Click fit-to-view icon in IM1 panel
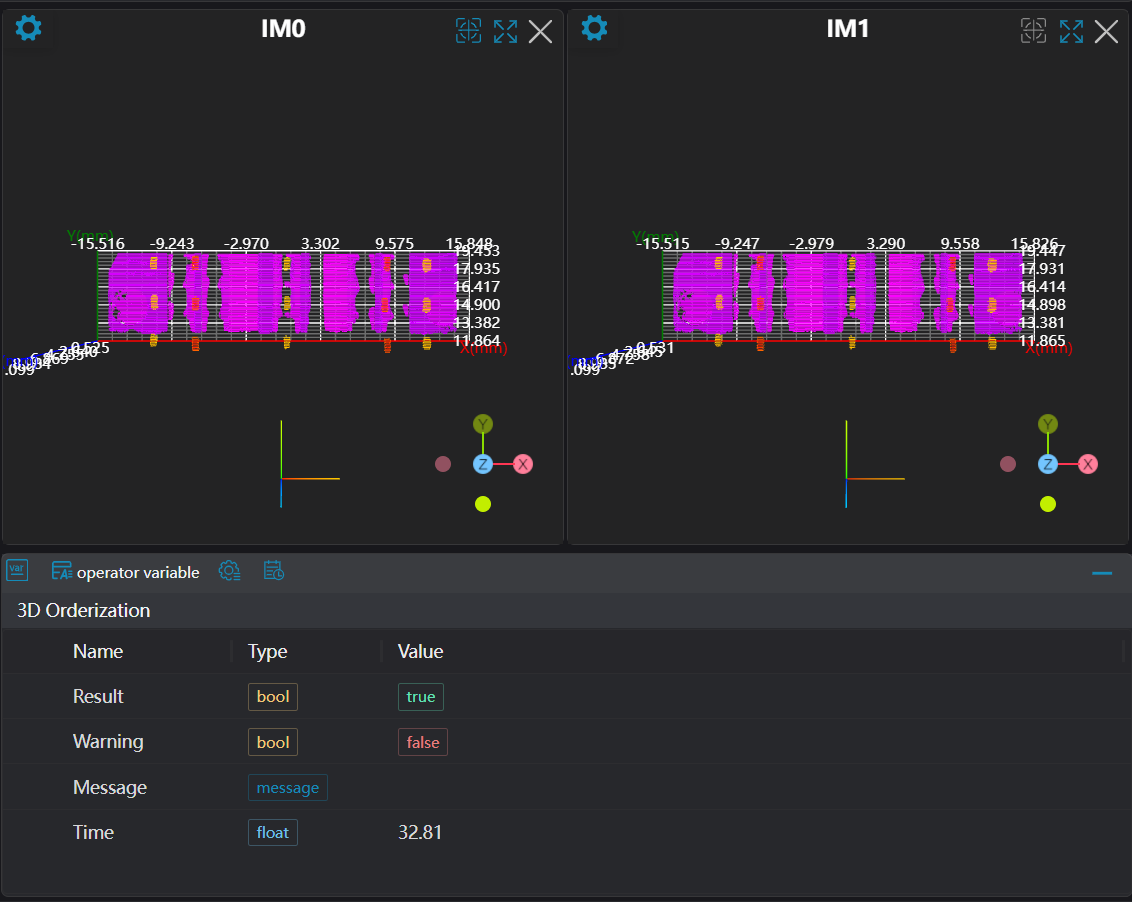 click(x=1033, y=31)
